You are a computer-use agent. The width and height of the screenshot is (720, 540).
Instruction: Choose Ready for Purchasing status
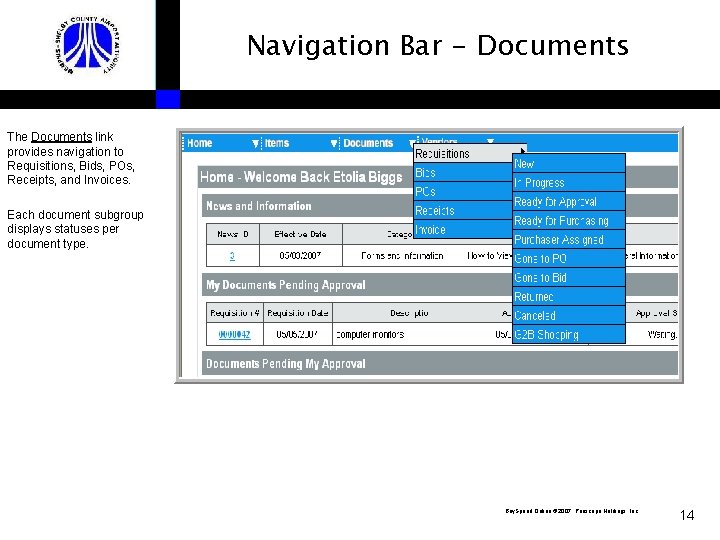[569, 220]
